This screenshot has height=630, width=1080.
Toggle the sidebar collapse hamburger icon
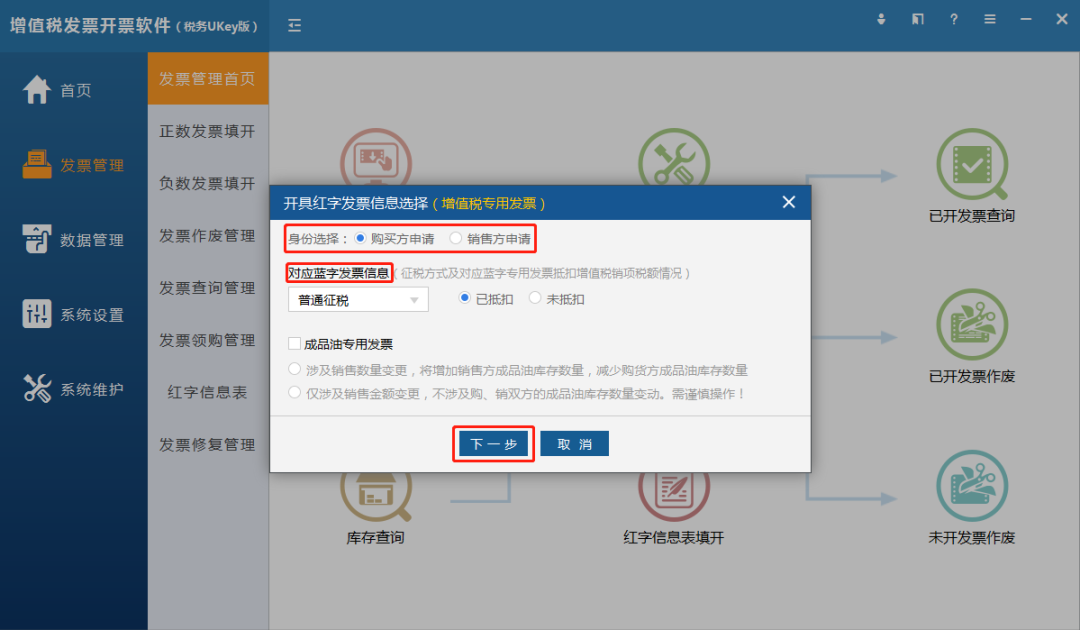pos(294,25)
